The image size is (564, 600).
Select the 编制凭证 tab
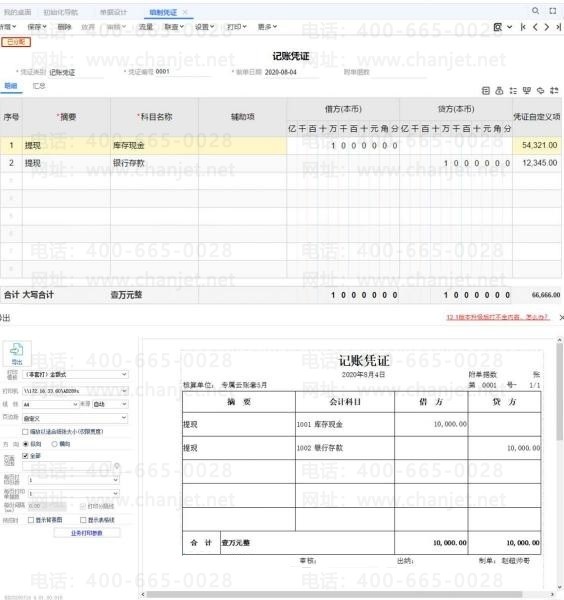163,12
